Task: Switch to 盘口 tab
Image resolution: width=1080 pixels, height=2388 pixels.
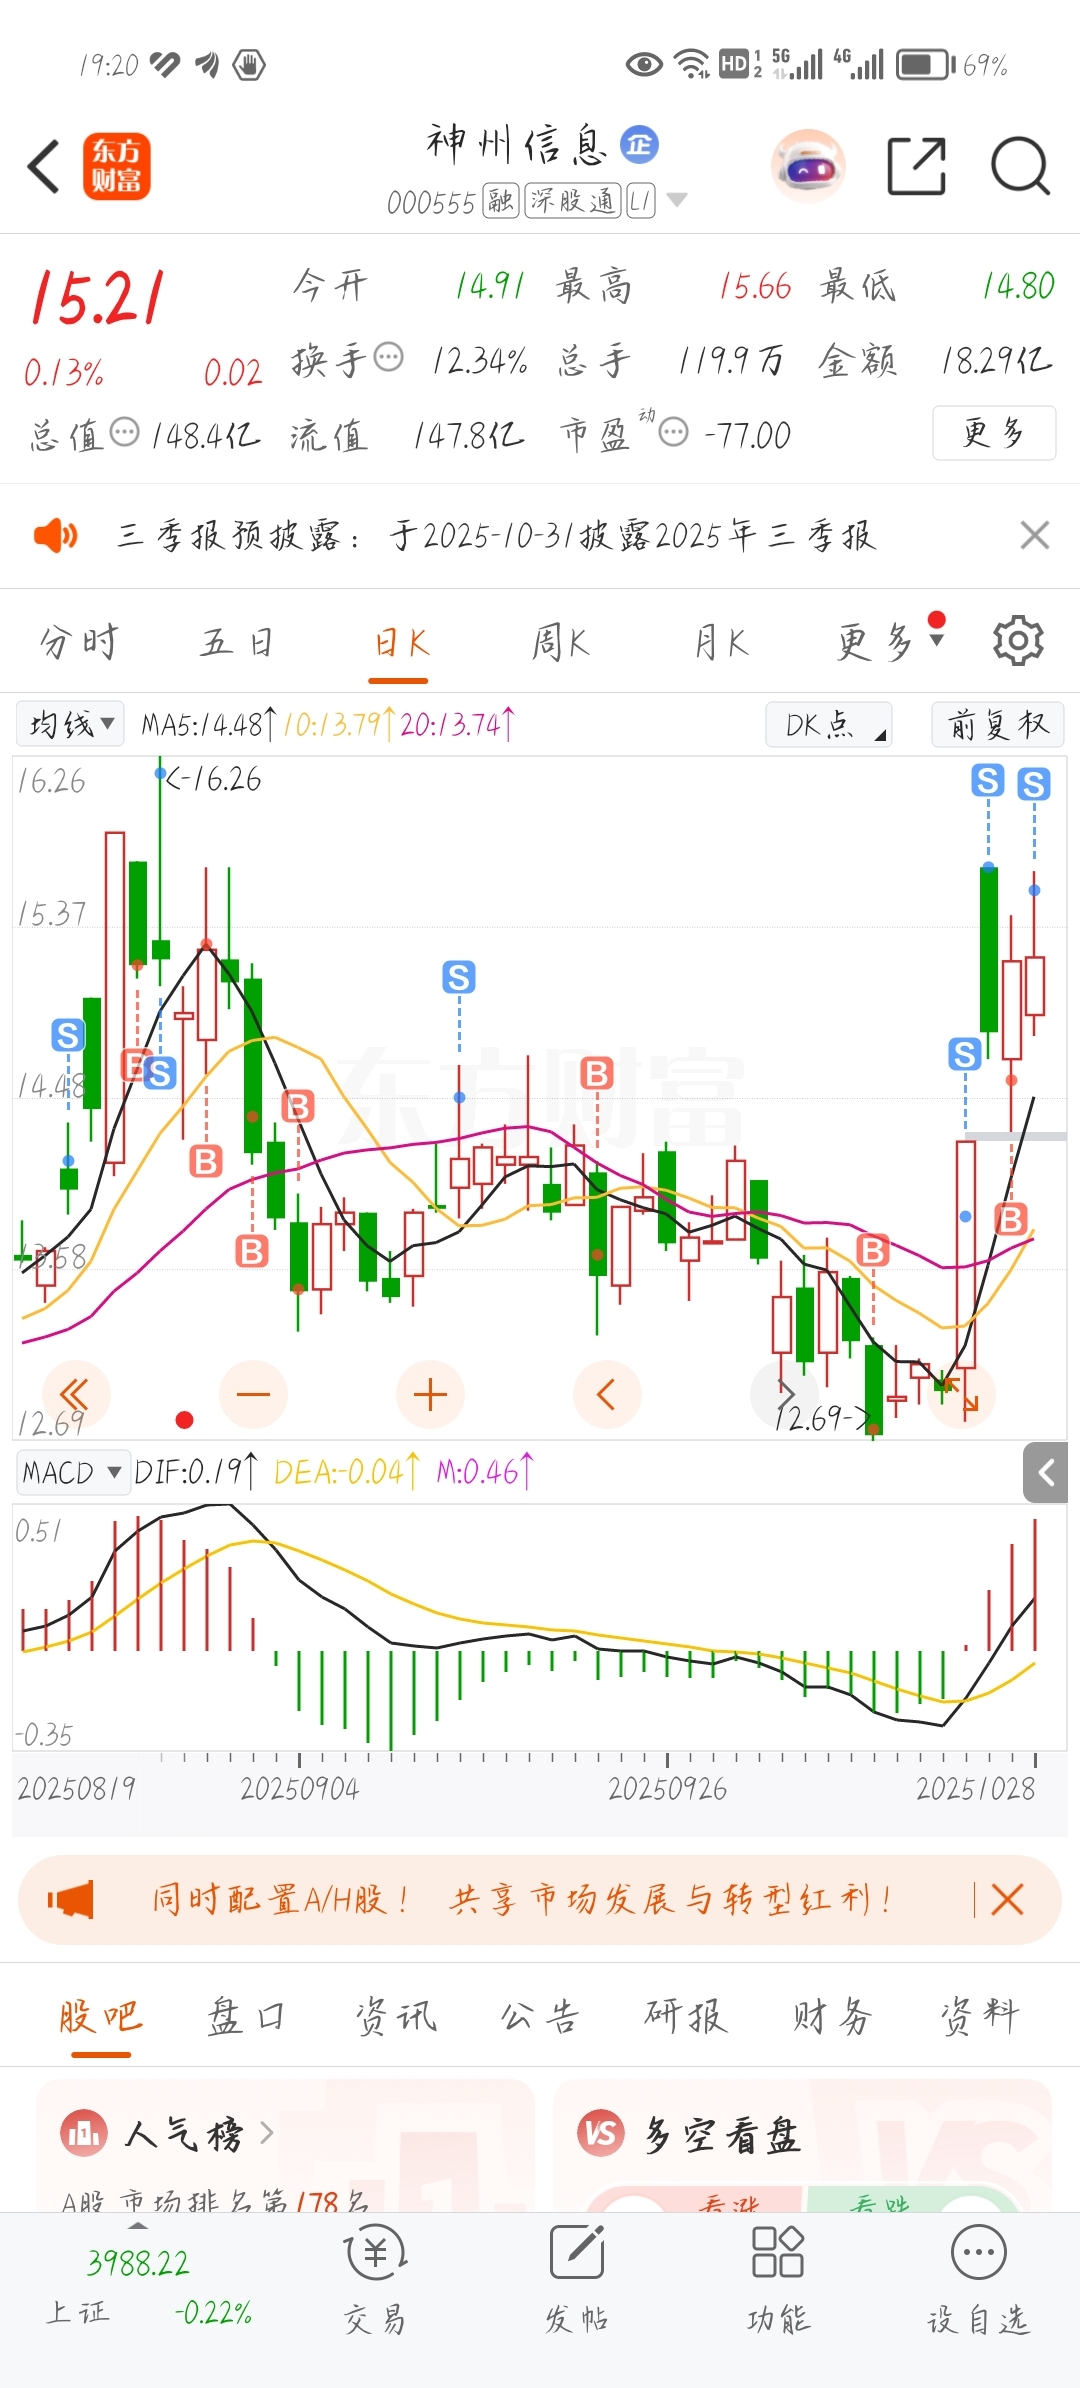Action: [x=246, y=2016]
